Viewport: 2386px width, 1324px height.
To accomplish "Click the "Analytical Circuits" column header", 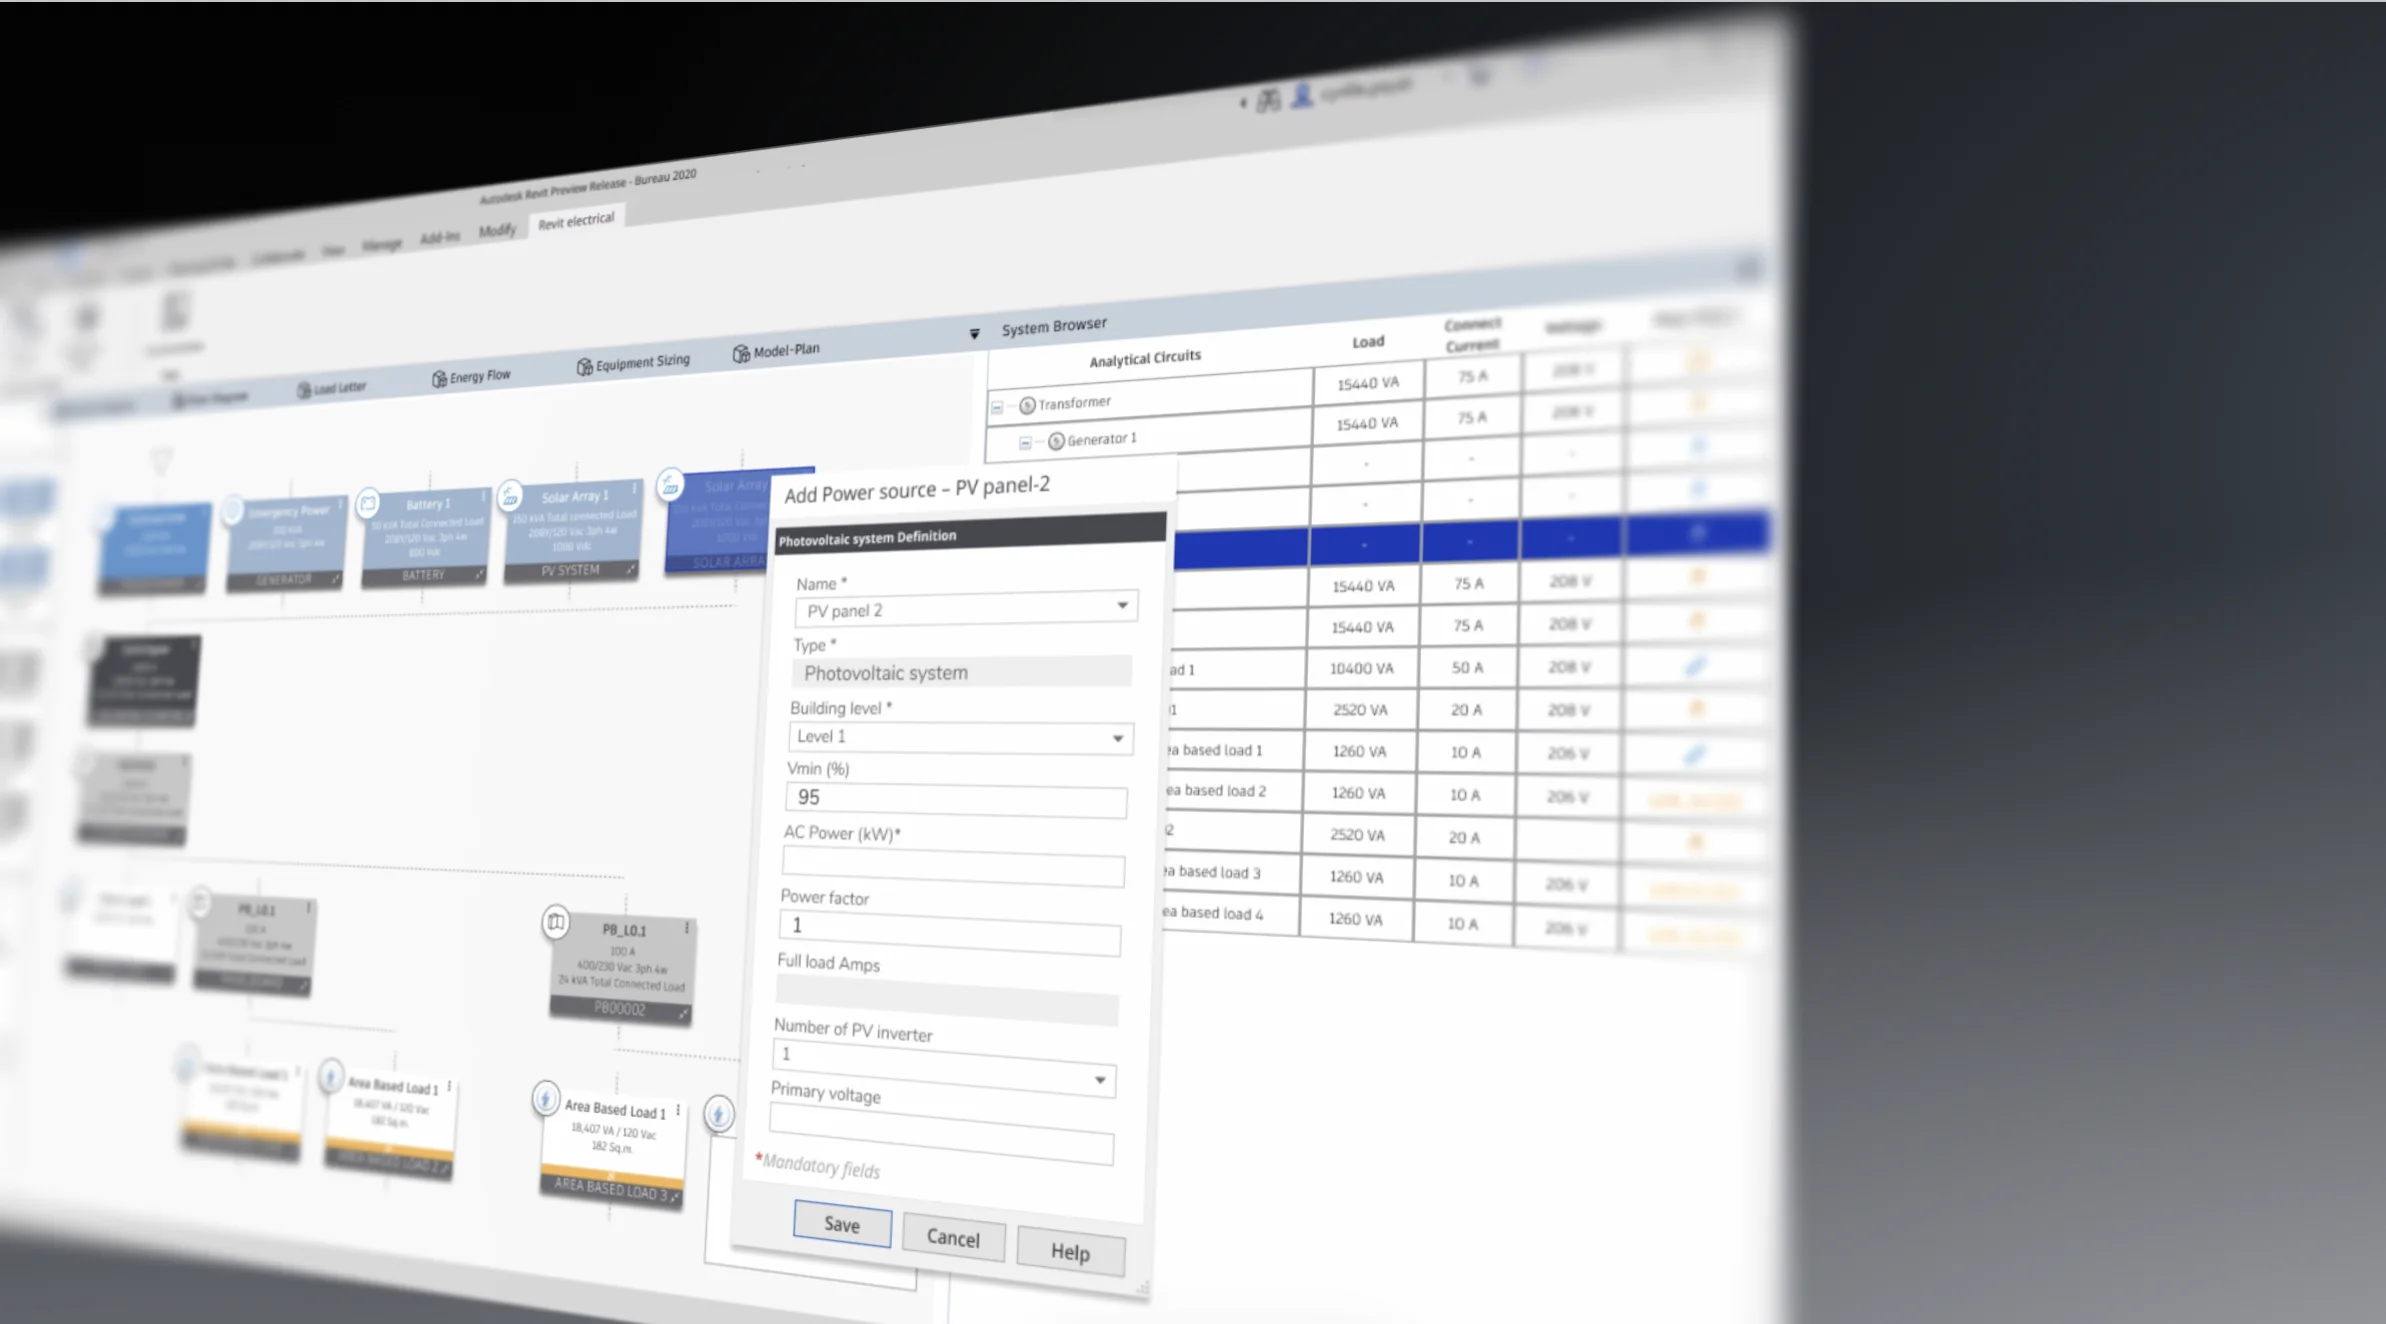I will (1145, 358).
